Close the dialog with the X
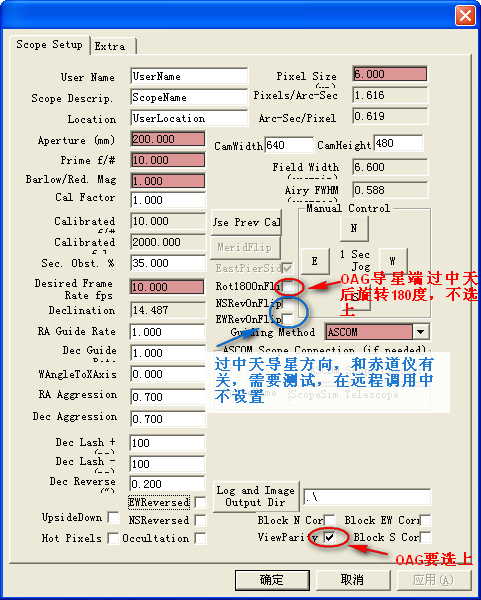 465,16
